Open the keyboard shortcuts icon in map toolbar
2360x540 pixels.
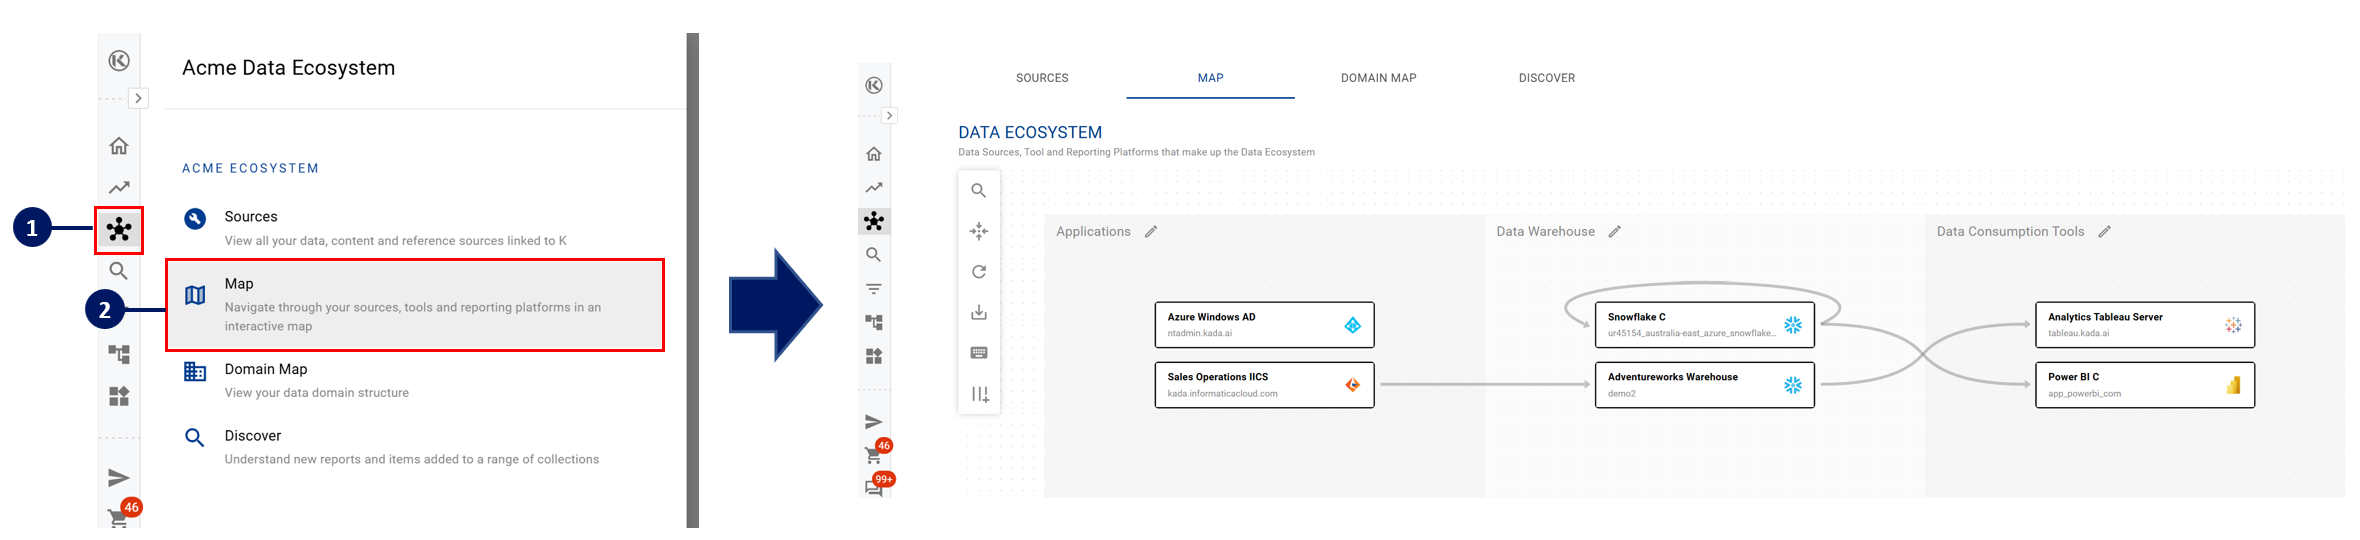tap(978, 353)
